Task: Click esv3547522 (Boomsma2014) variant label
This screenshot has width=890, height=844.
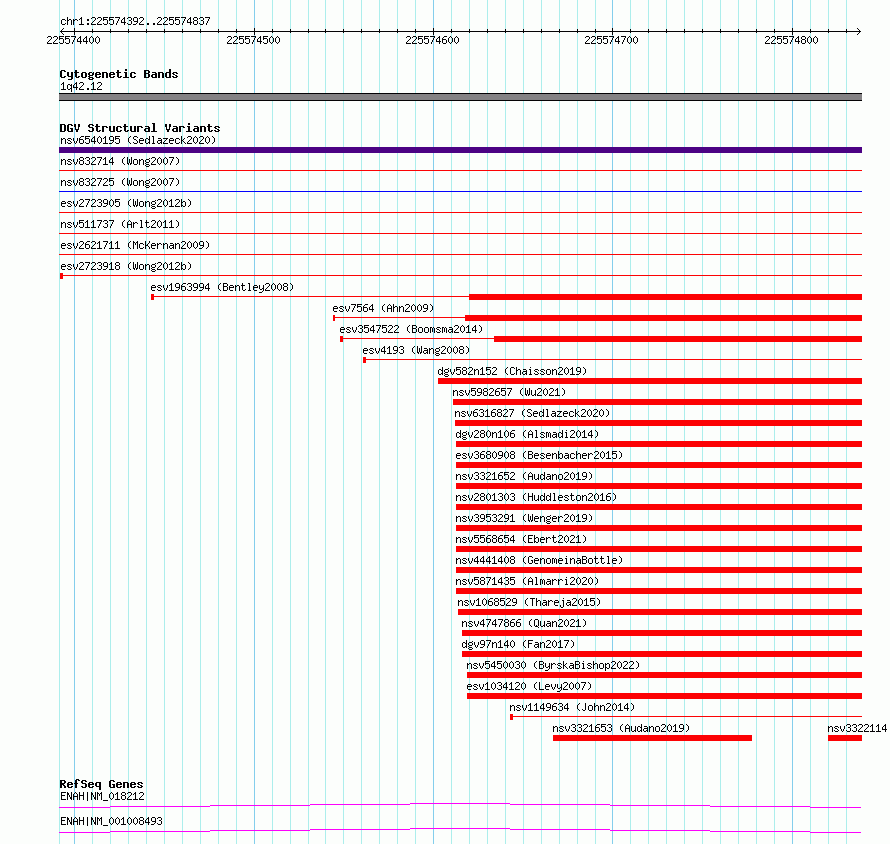Action: (411, 329)
